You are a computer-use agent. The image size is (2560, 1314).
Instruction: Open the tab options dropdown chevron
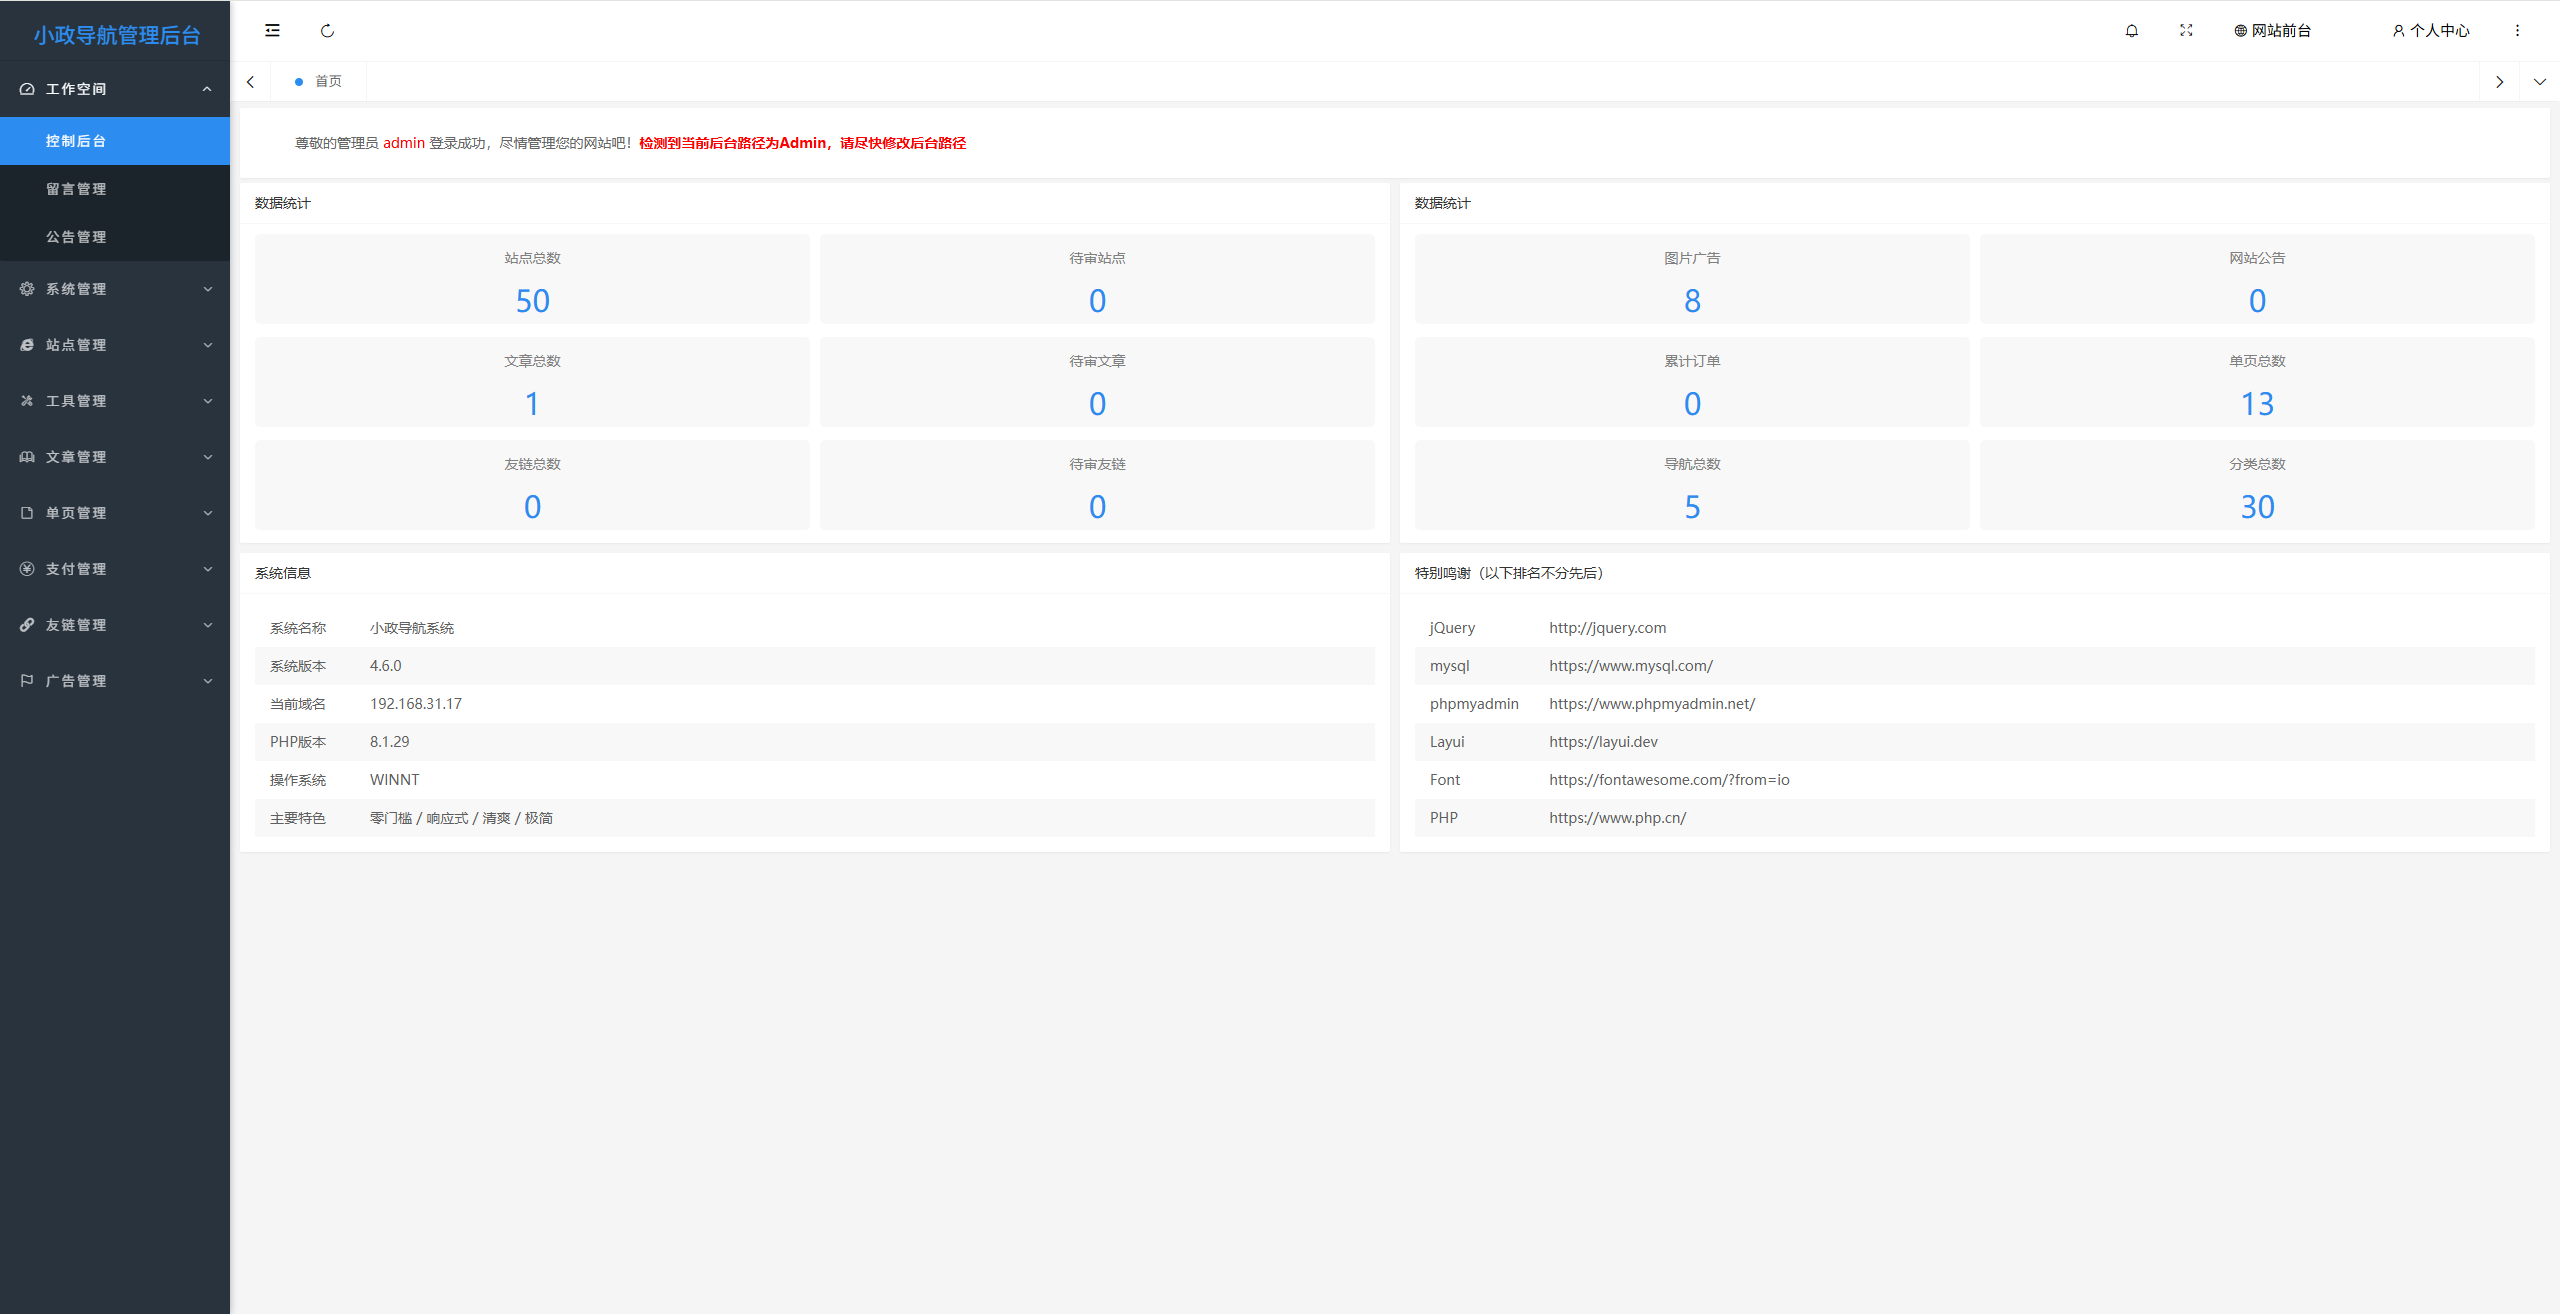(2539, 82)
